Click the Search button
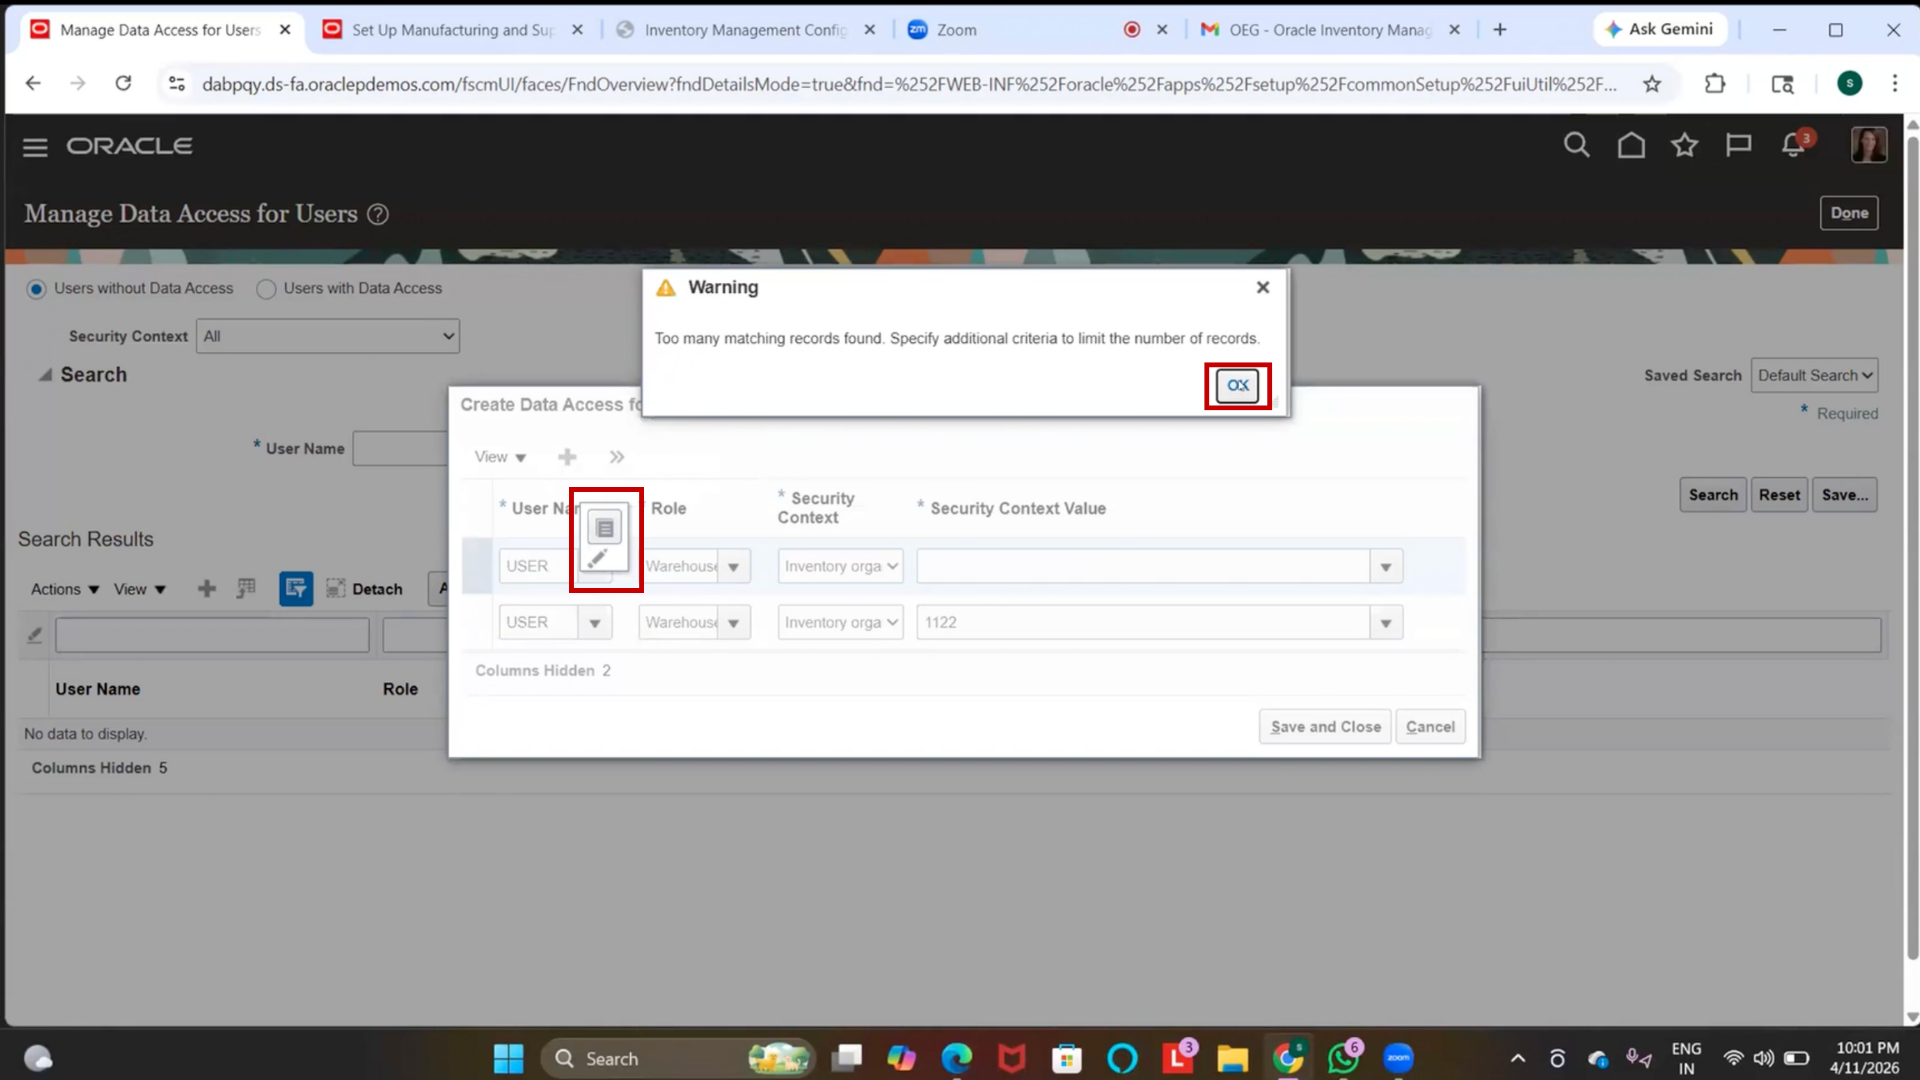 click(x=1713, y=495)
